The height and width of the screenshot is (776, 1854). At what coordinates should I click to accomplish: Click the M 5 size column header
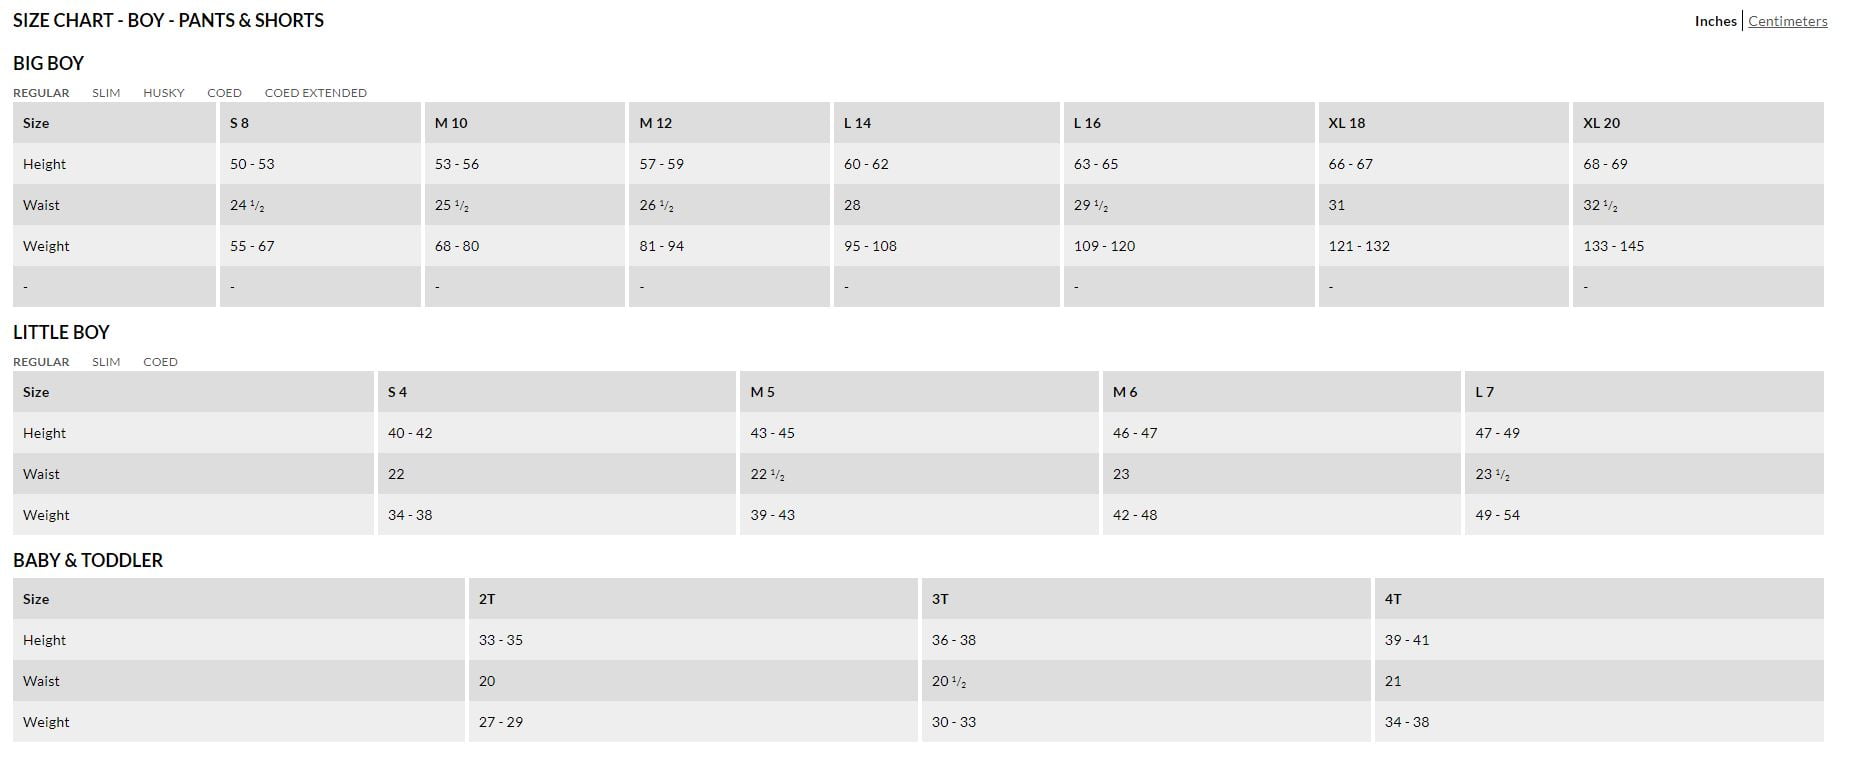pyautogui.click(x=762, y=392)
